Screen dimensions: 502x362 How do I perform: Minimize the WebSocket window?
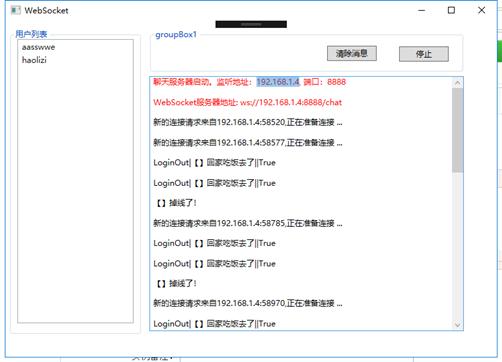coord(421,10)
